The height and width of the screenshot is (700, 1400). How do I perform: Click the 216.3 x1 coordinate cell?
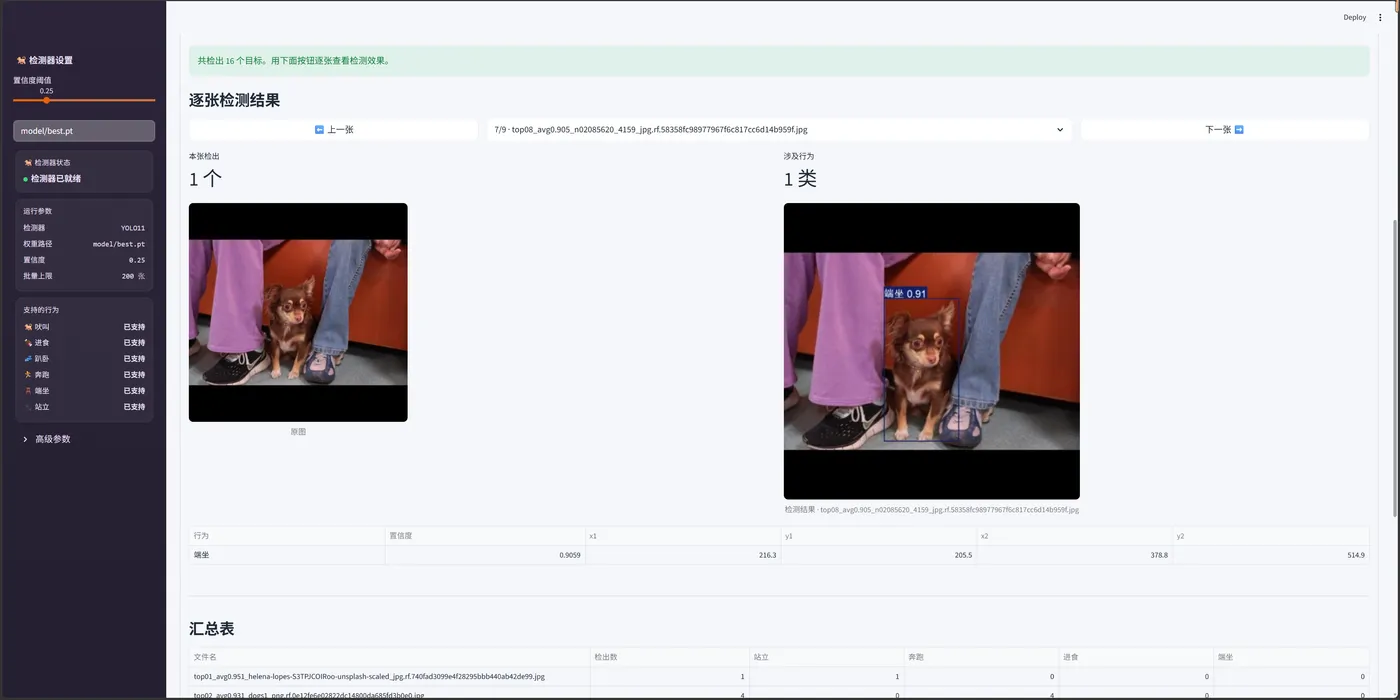coord(683,555)
